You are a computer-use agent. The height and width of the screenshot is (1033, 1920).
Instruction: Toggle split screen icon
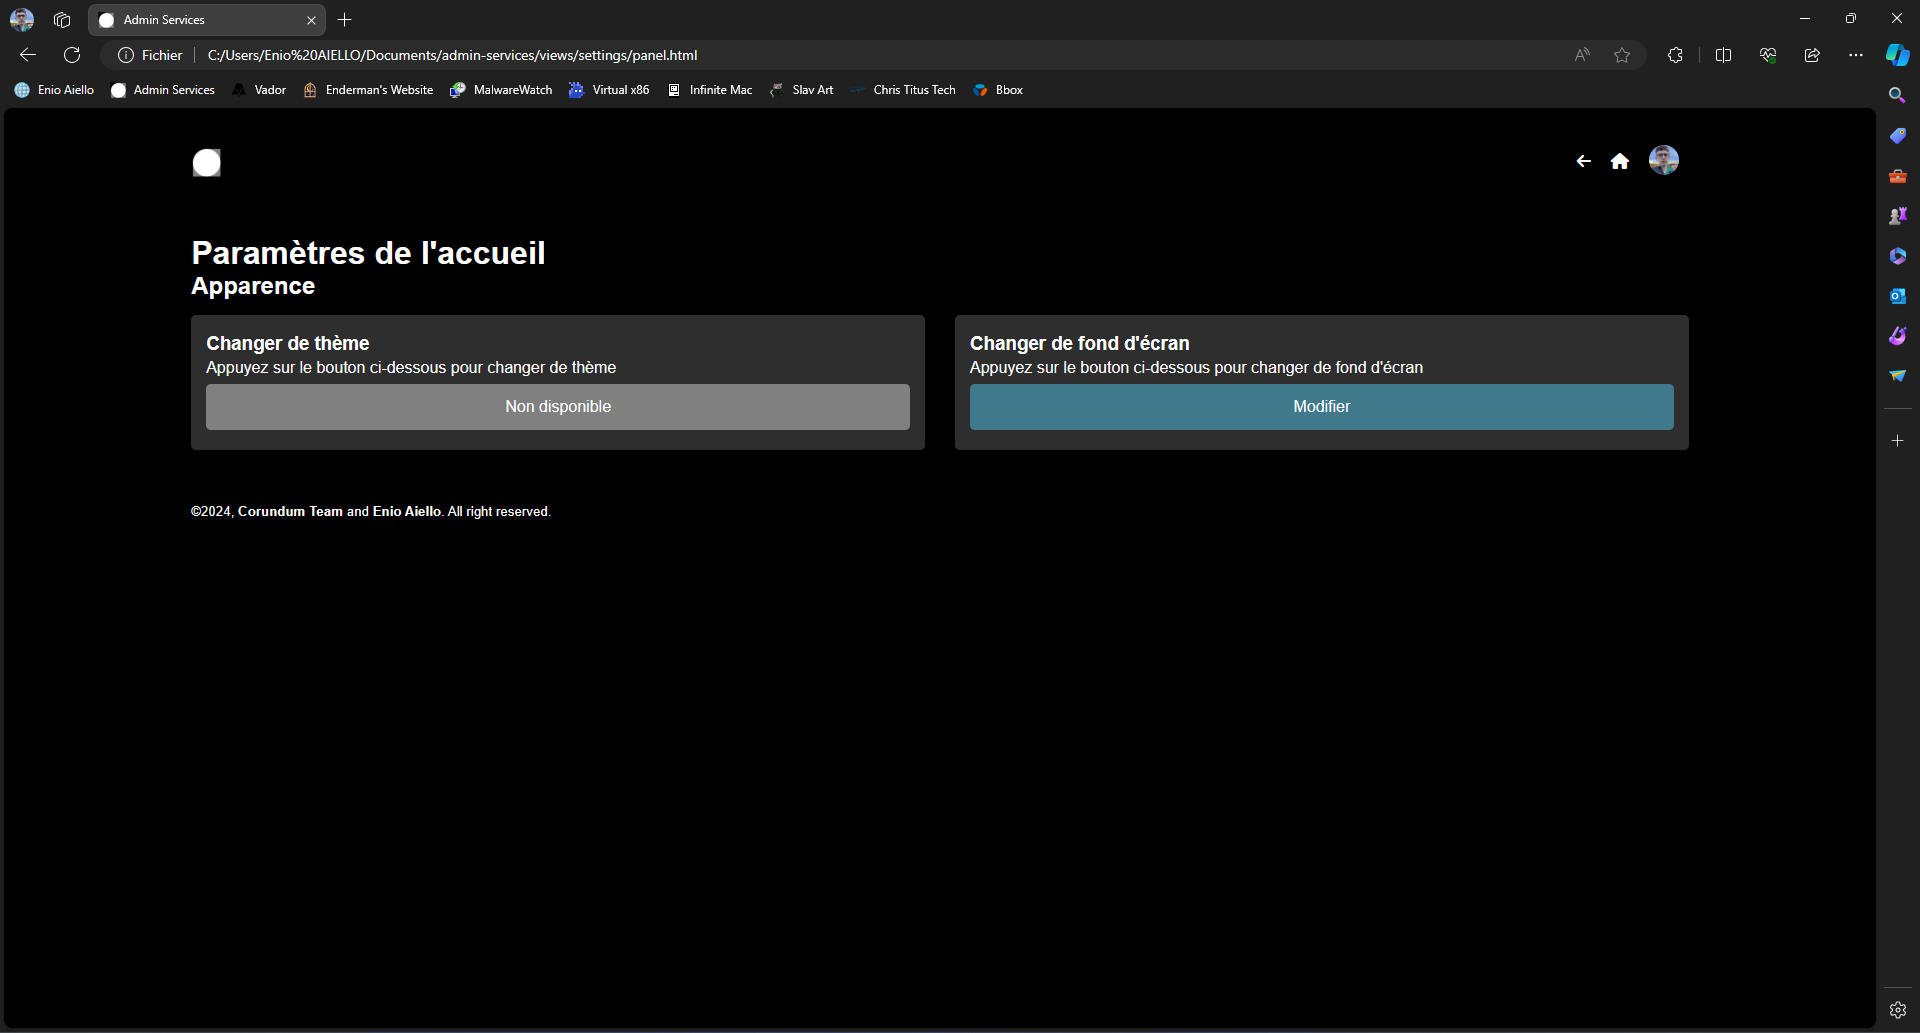(1723, 55)
